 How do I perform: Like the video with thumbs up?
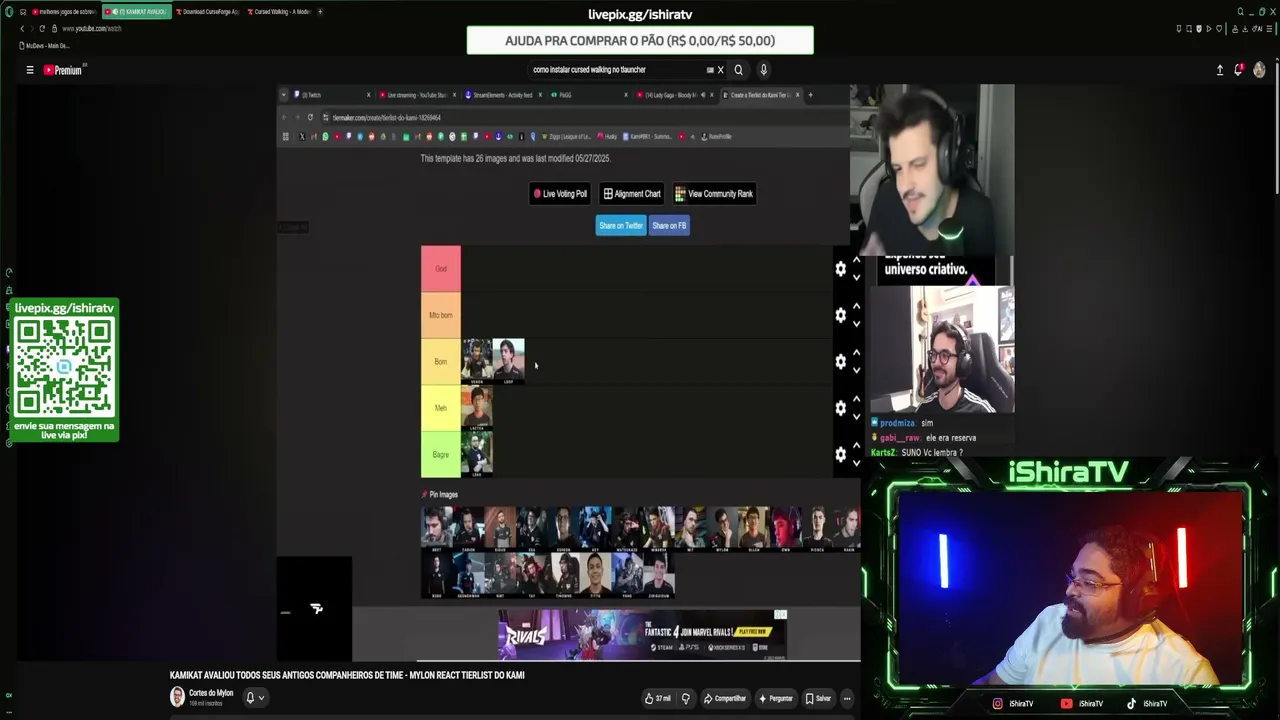657,698
